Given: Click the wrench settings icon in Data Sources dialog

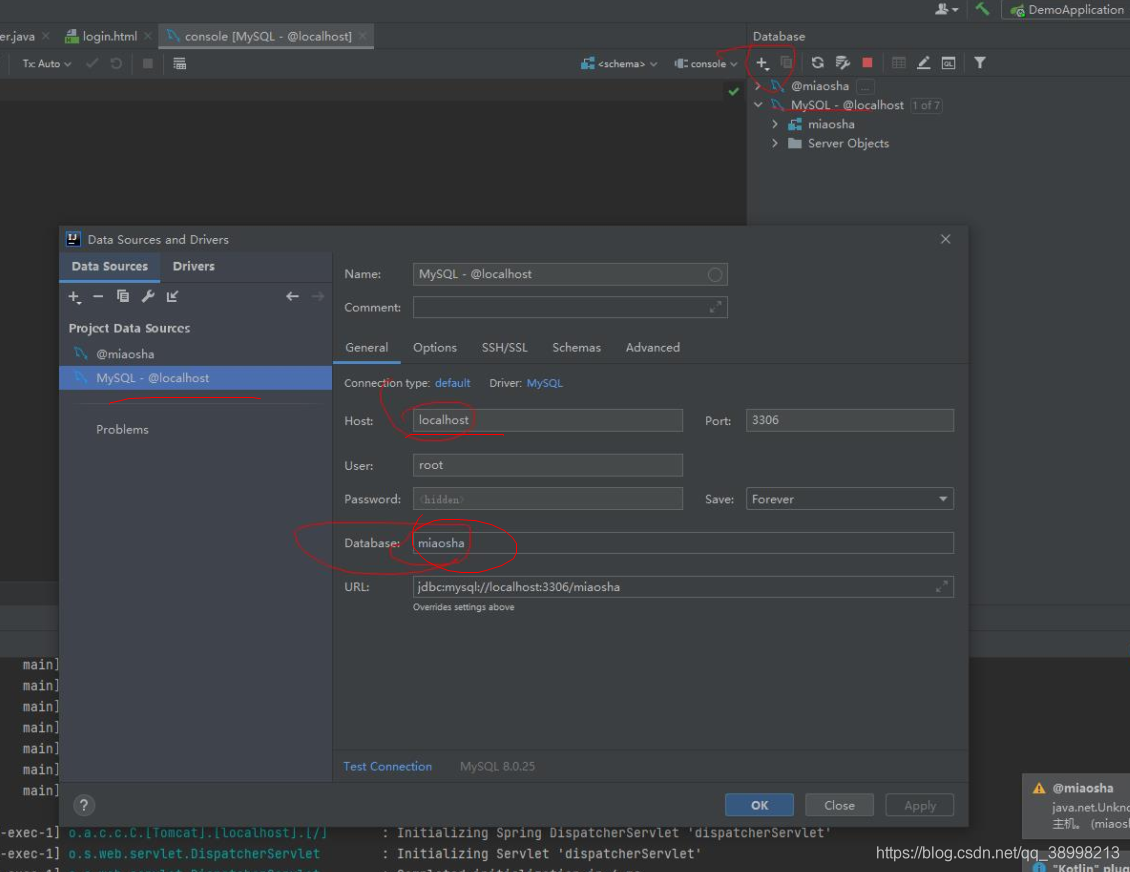Looking at the screenshot, I should pos(148,296).
